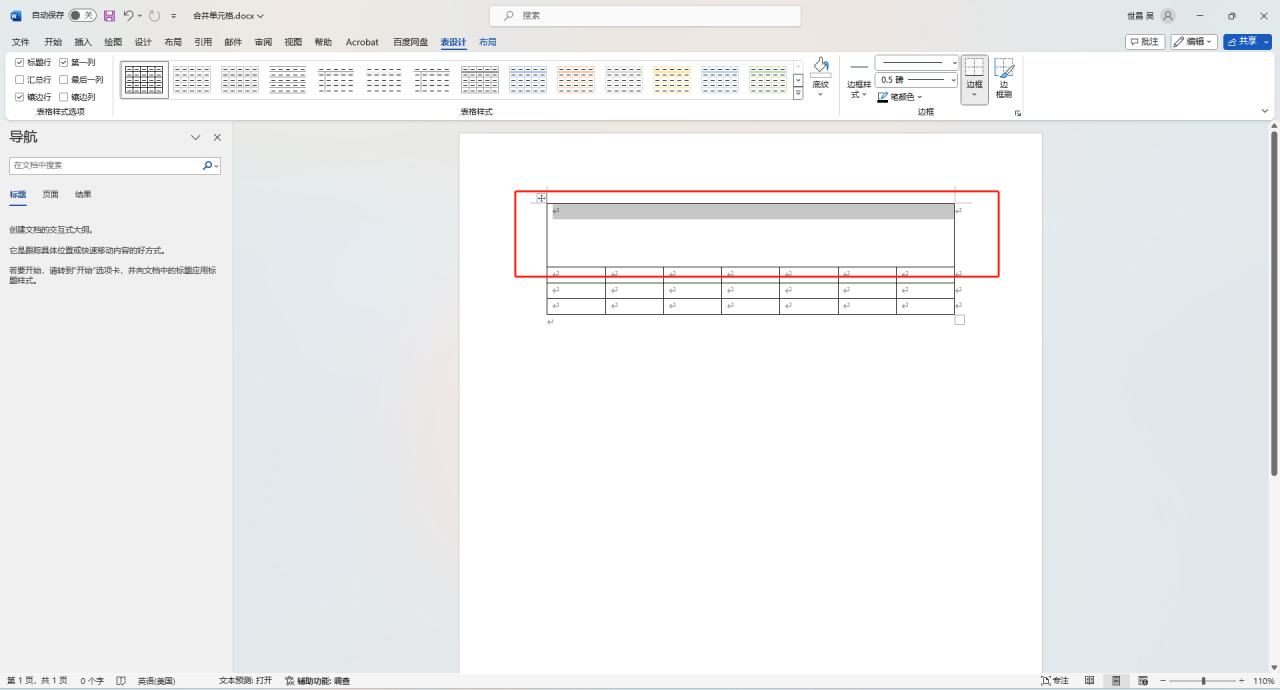Switch to the 引用 ribbon tab

coord(203,42)
